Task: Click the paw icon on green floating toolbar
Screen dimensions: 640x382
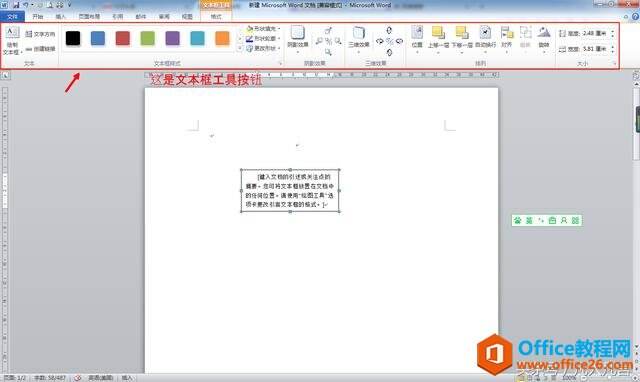Action: (518, 220)
